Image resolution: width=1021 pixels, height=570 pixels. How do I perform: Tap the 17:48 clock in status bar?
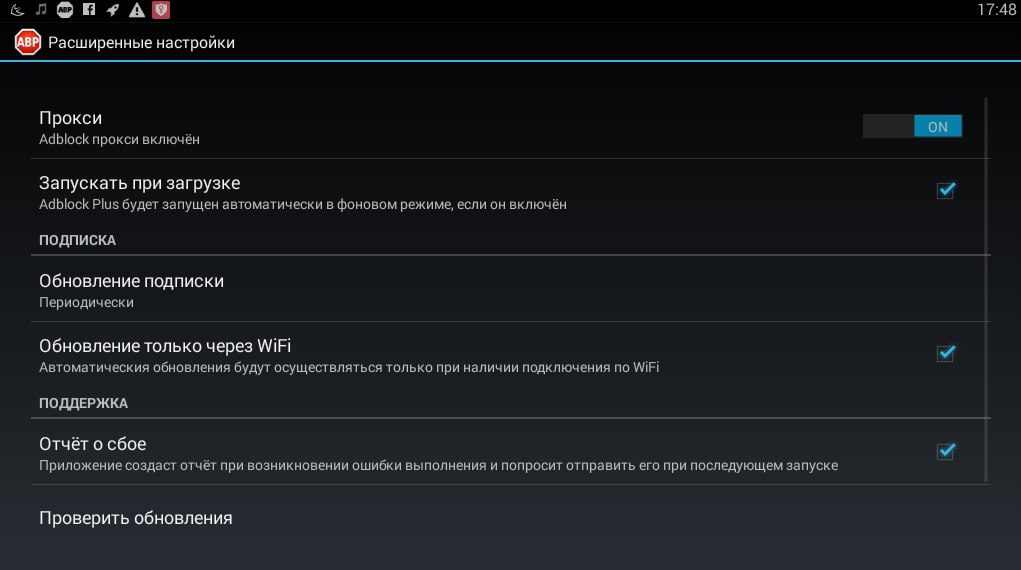click(x=994, y=10)
